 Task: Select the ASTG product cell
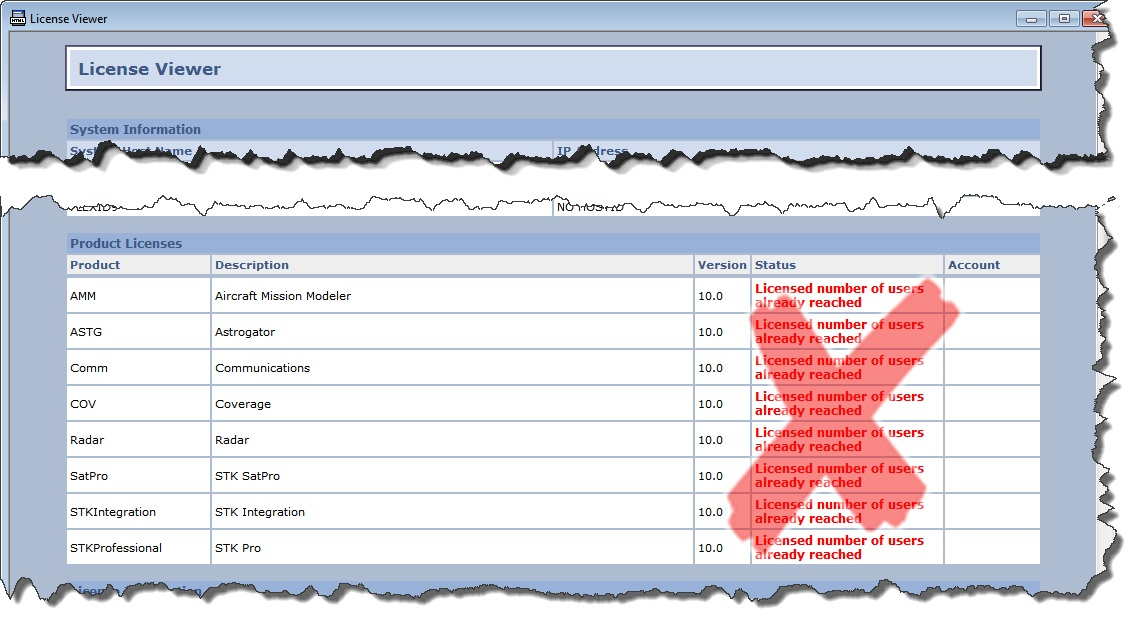[x=138, y=332]
